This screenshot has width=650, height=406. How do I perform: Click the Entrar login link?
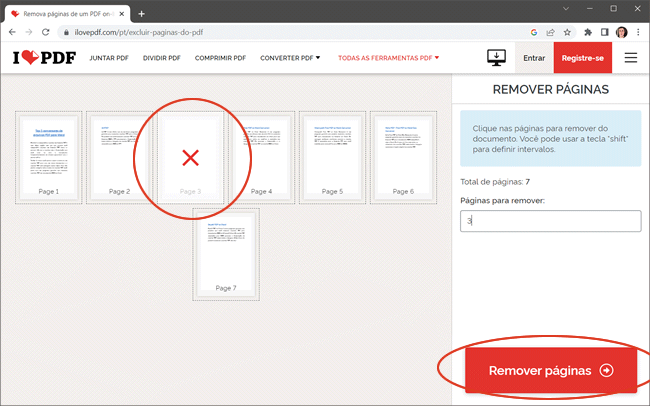(534, 58)
